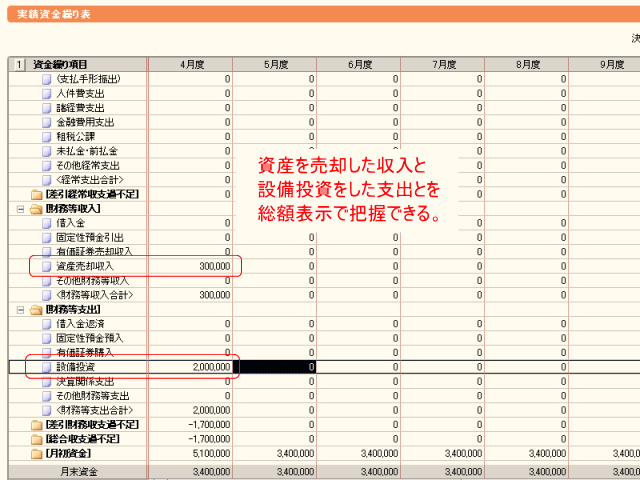
Task: Click the open folder icon of [財務等支出]
Action: tap(37, 310)
